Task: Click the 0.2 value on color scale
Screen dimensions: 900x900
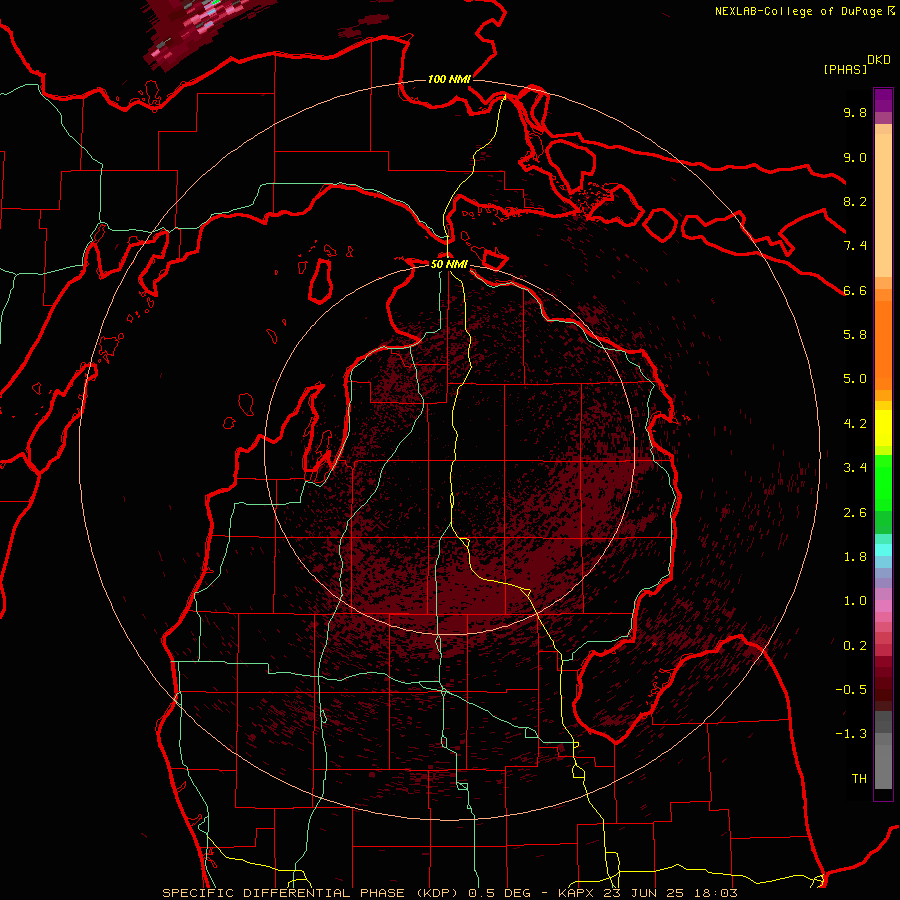Action: click(x=855, y=646)
